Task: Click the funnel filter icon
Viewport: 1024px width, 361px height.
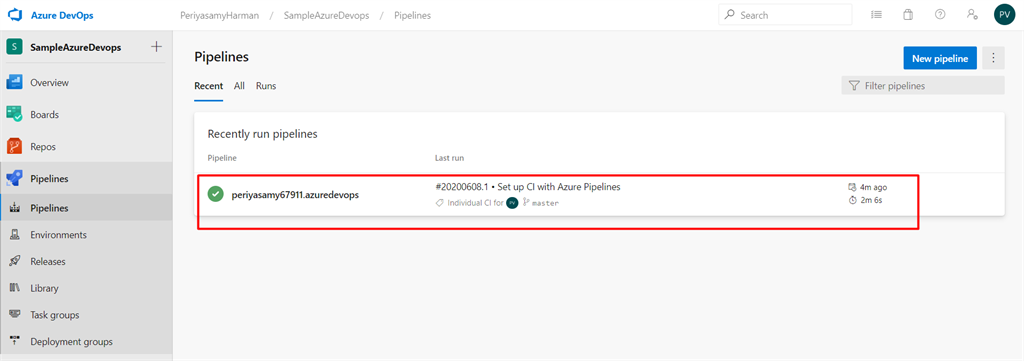Action: 854,86
